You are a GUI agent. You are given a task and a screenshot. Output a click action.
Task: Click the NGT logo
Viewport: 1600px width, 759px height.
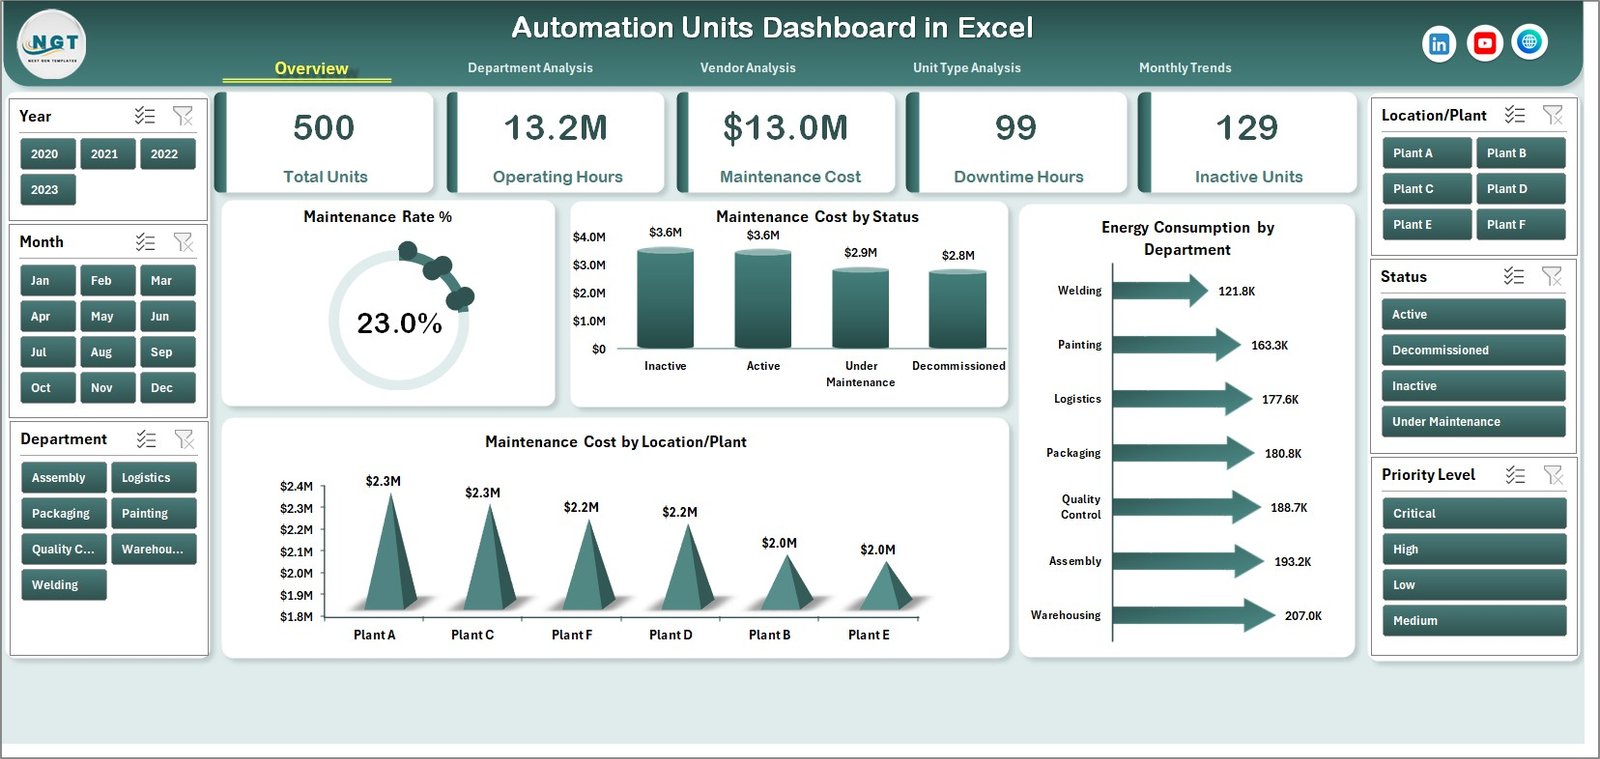tap(52, 44)
